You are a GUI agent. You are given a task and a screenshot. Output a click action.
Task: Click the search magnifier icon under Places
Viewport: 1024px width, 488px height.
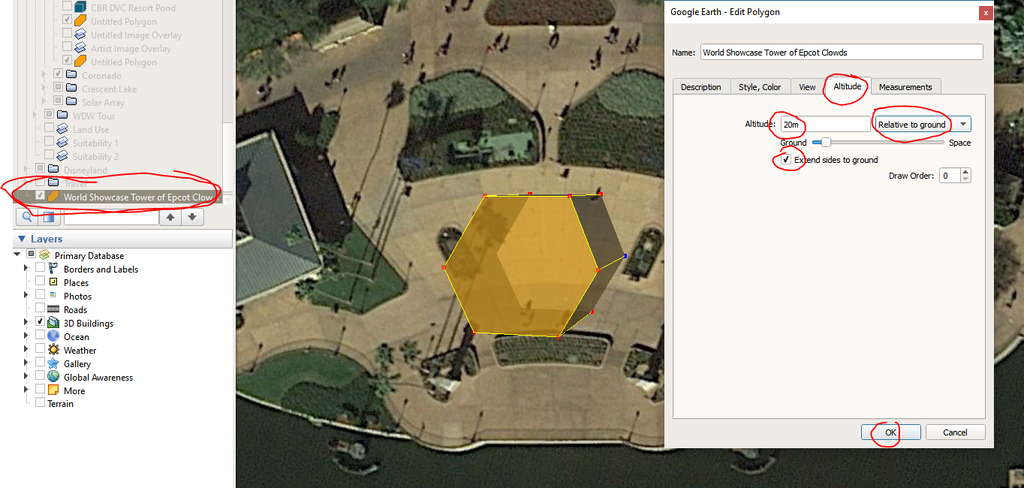pyautogui.click(x=27, y=217)
